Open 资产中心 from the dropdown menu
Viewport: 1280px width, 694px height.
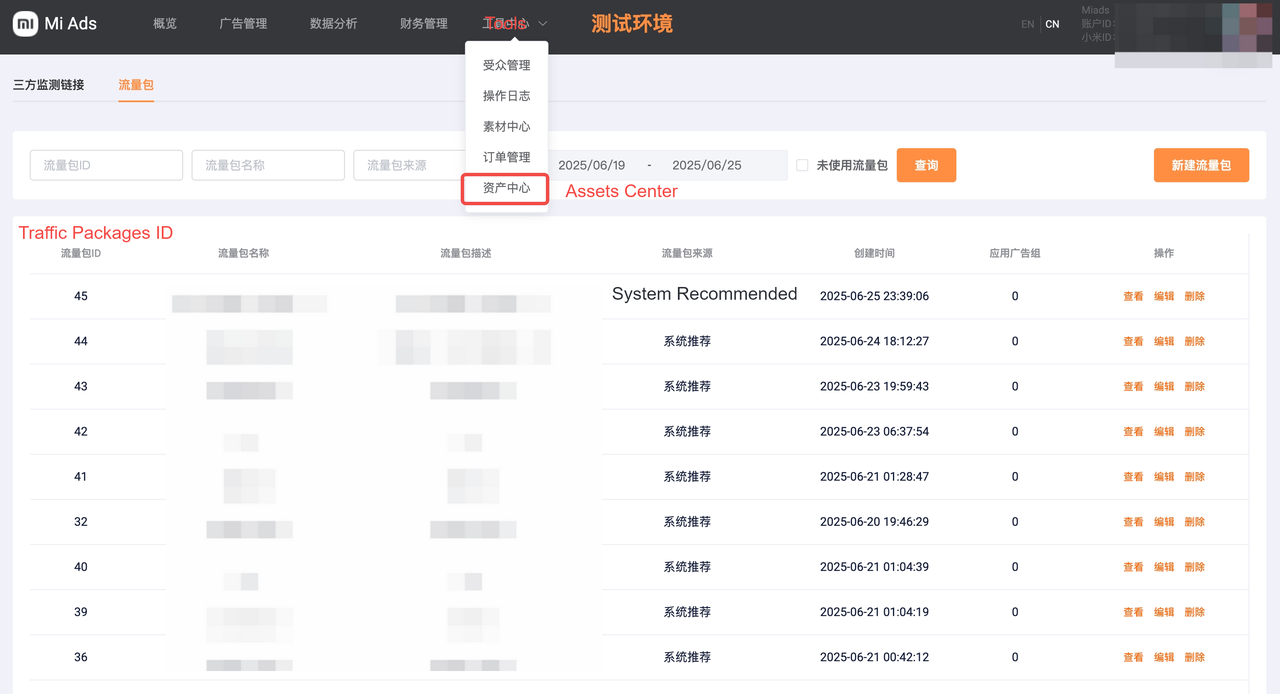click(x=506, y=188)
